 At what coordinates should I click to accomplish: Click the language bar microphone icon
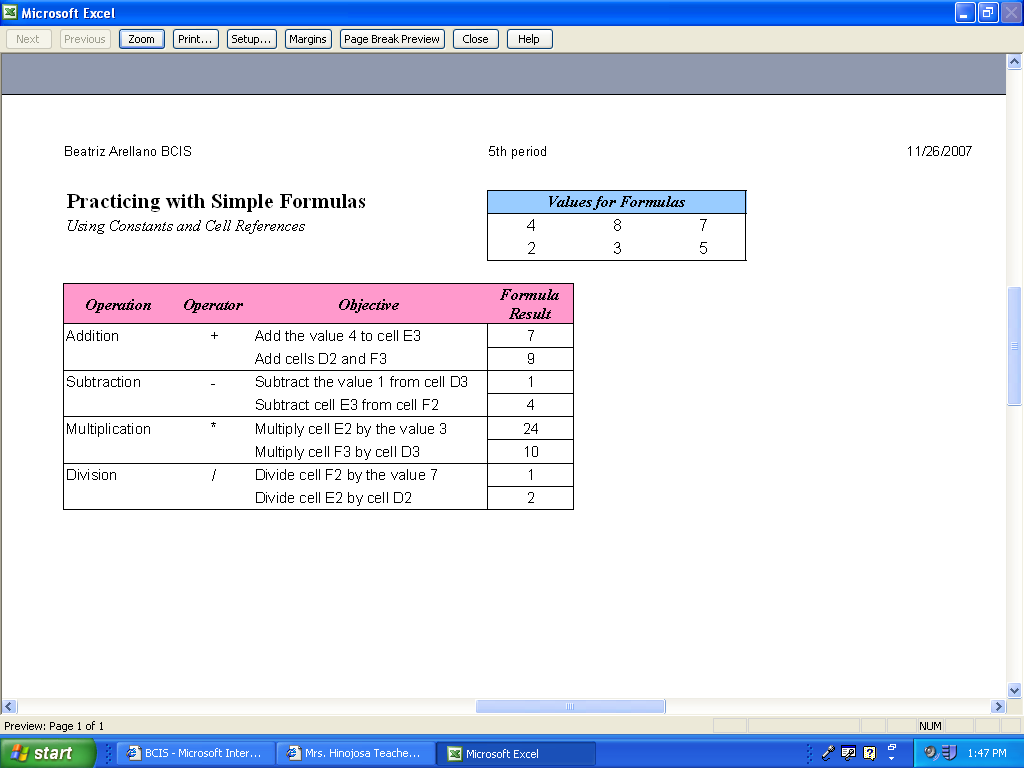[828, 753]
